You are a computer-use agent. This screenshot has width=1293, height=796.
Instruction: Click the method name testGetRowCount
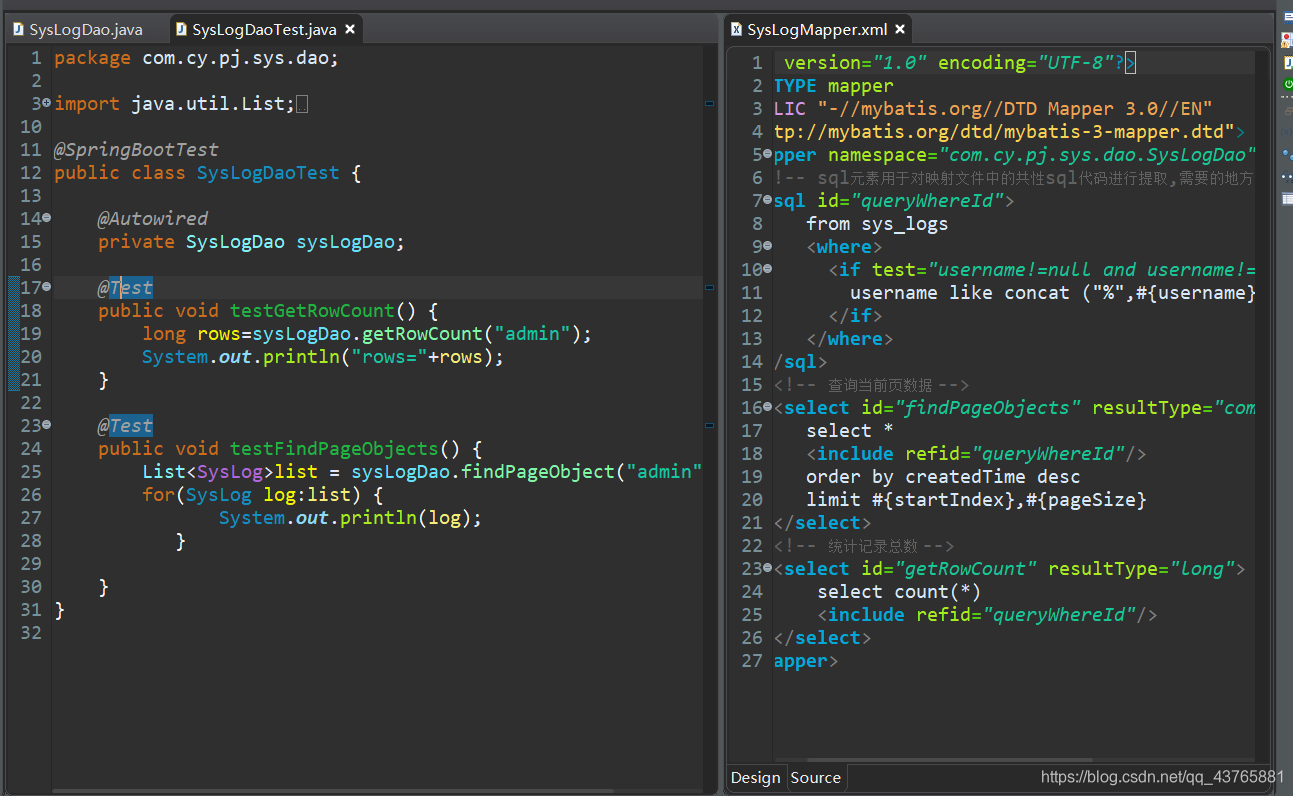pos(312,311)
